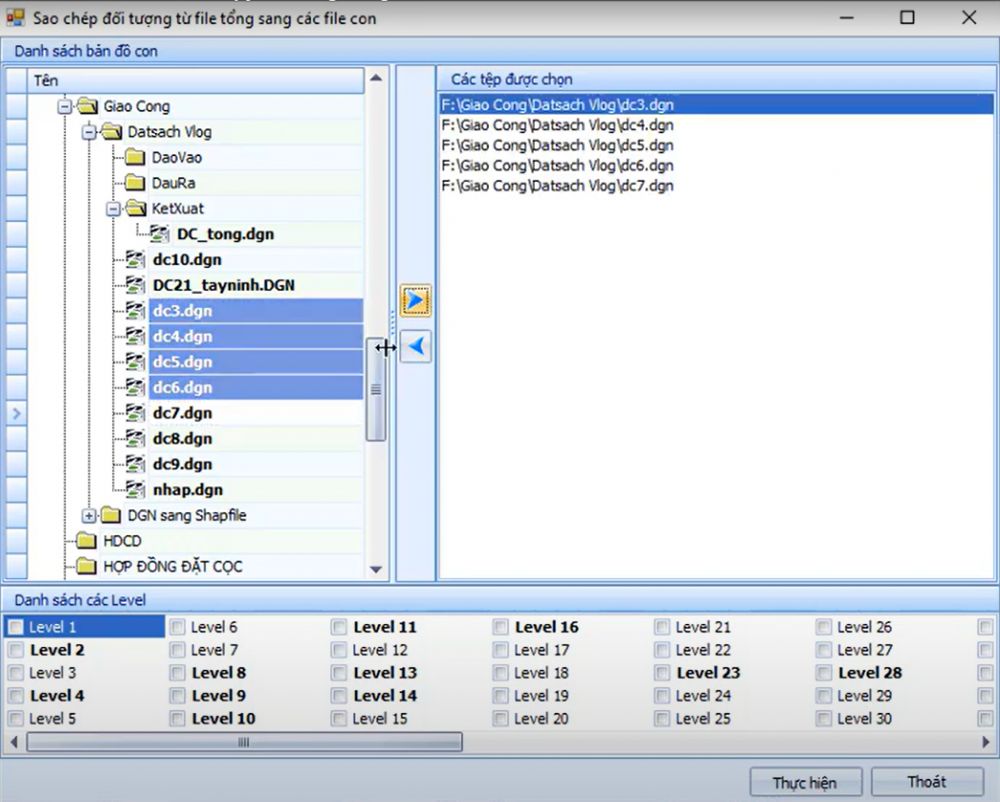Uncheck the Level 1 checkbox

pyautogui.click(x=15, y=626)
